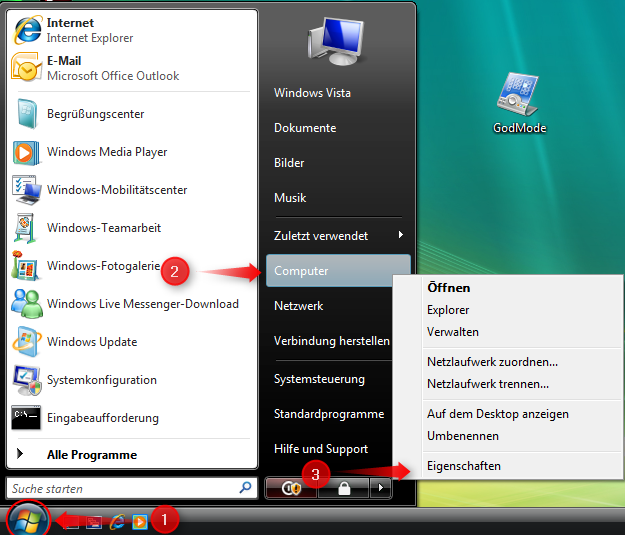
Task: Click Verbindung herstellen
Action: [x=332, y=341]
